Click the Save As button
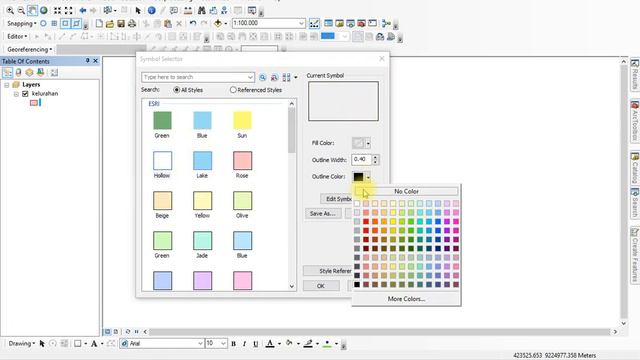The image size is (640, 360). click(322, 213)
